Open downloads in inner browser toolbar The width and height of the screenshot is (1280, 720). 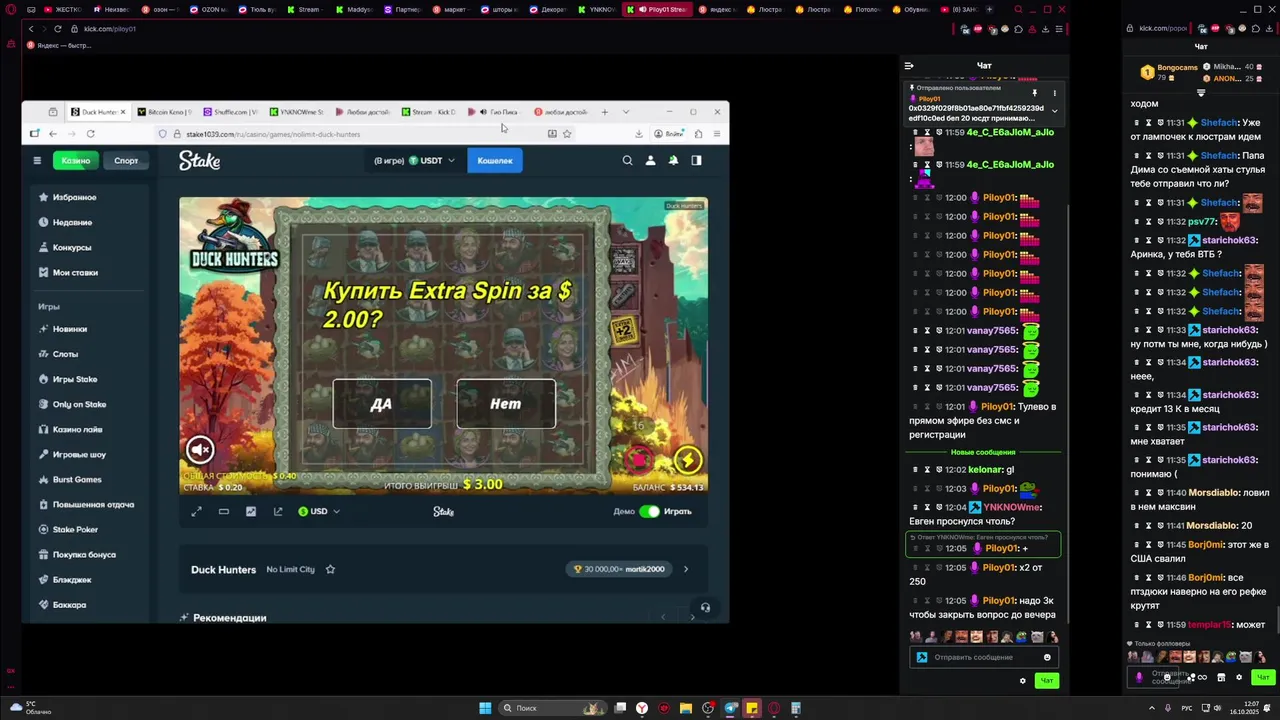click(x=639, y=133)
